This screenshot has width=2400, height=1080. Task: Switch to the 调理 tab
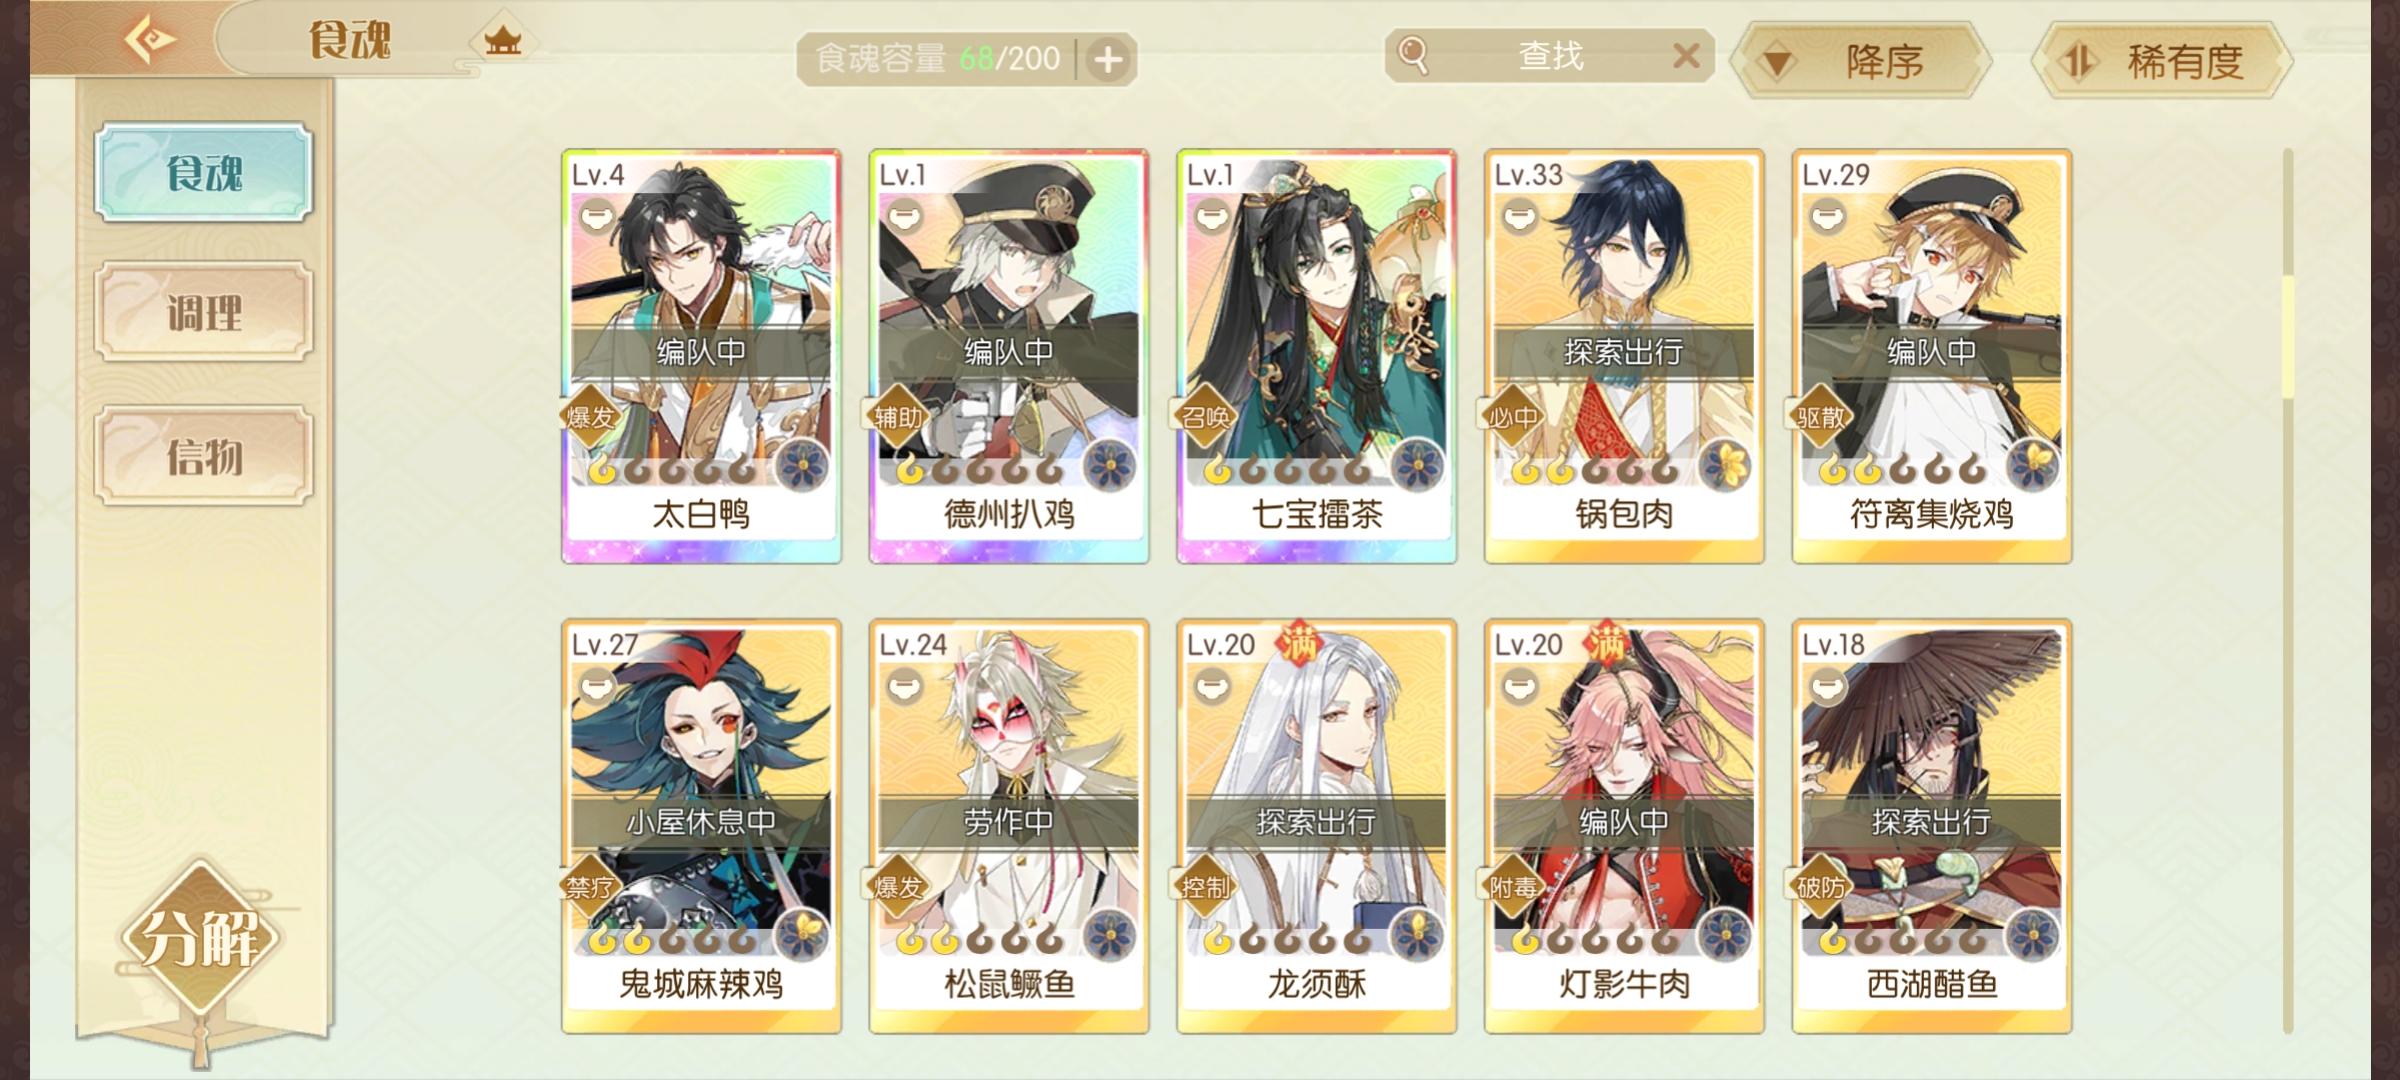pos(204,312)
